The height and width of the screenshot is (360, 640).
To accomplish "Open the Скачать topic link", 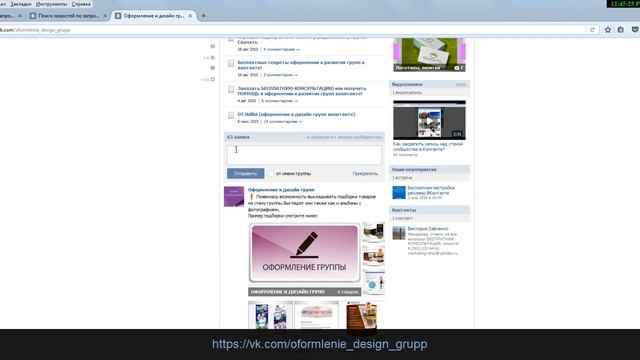I will 247,42.
